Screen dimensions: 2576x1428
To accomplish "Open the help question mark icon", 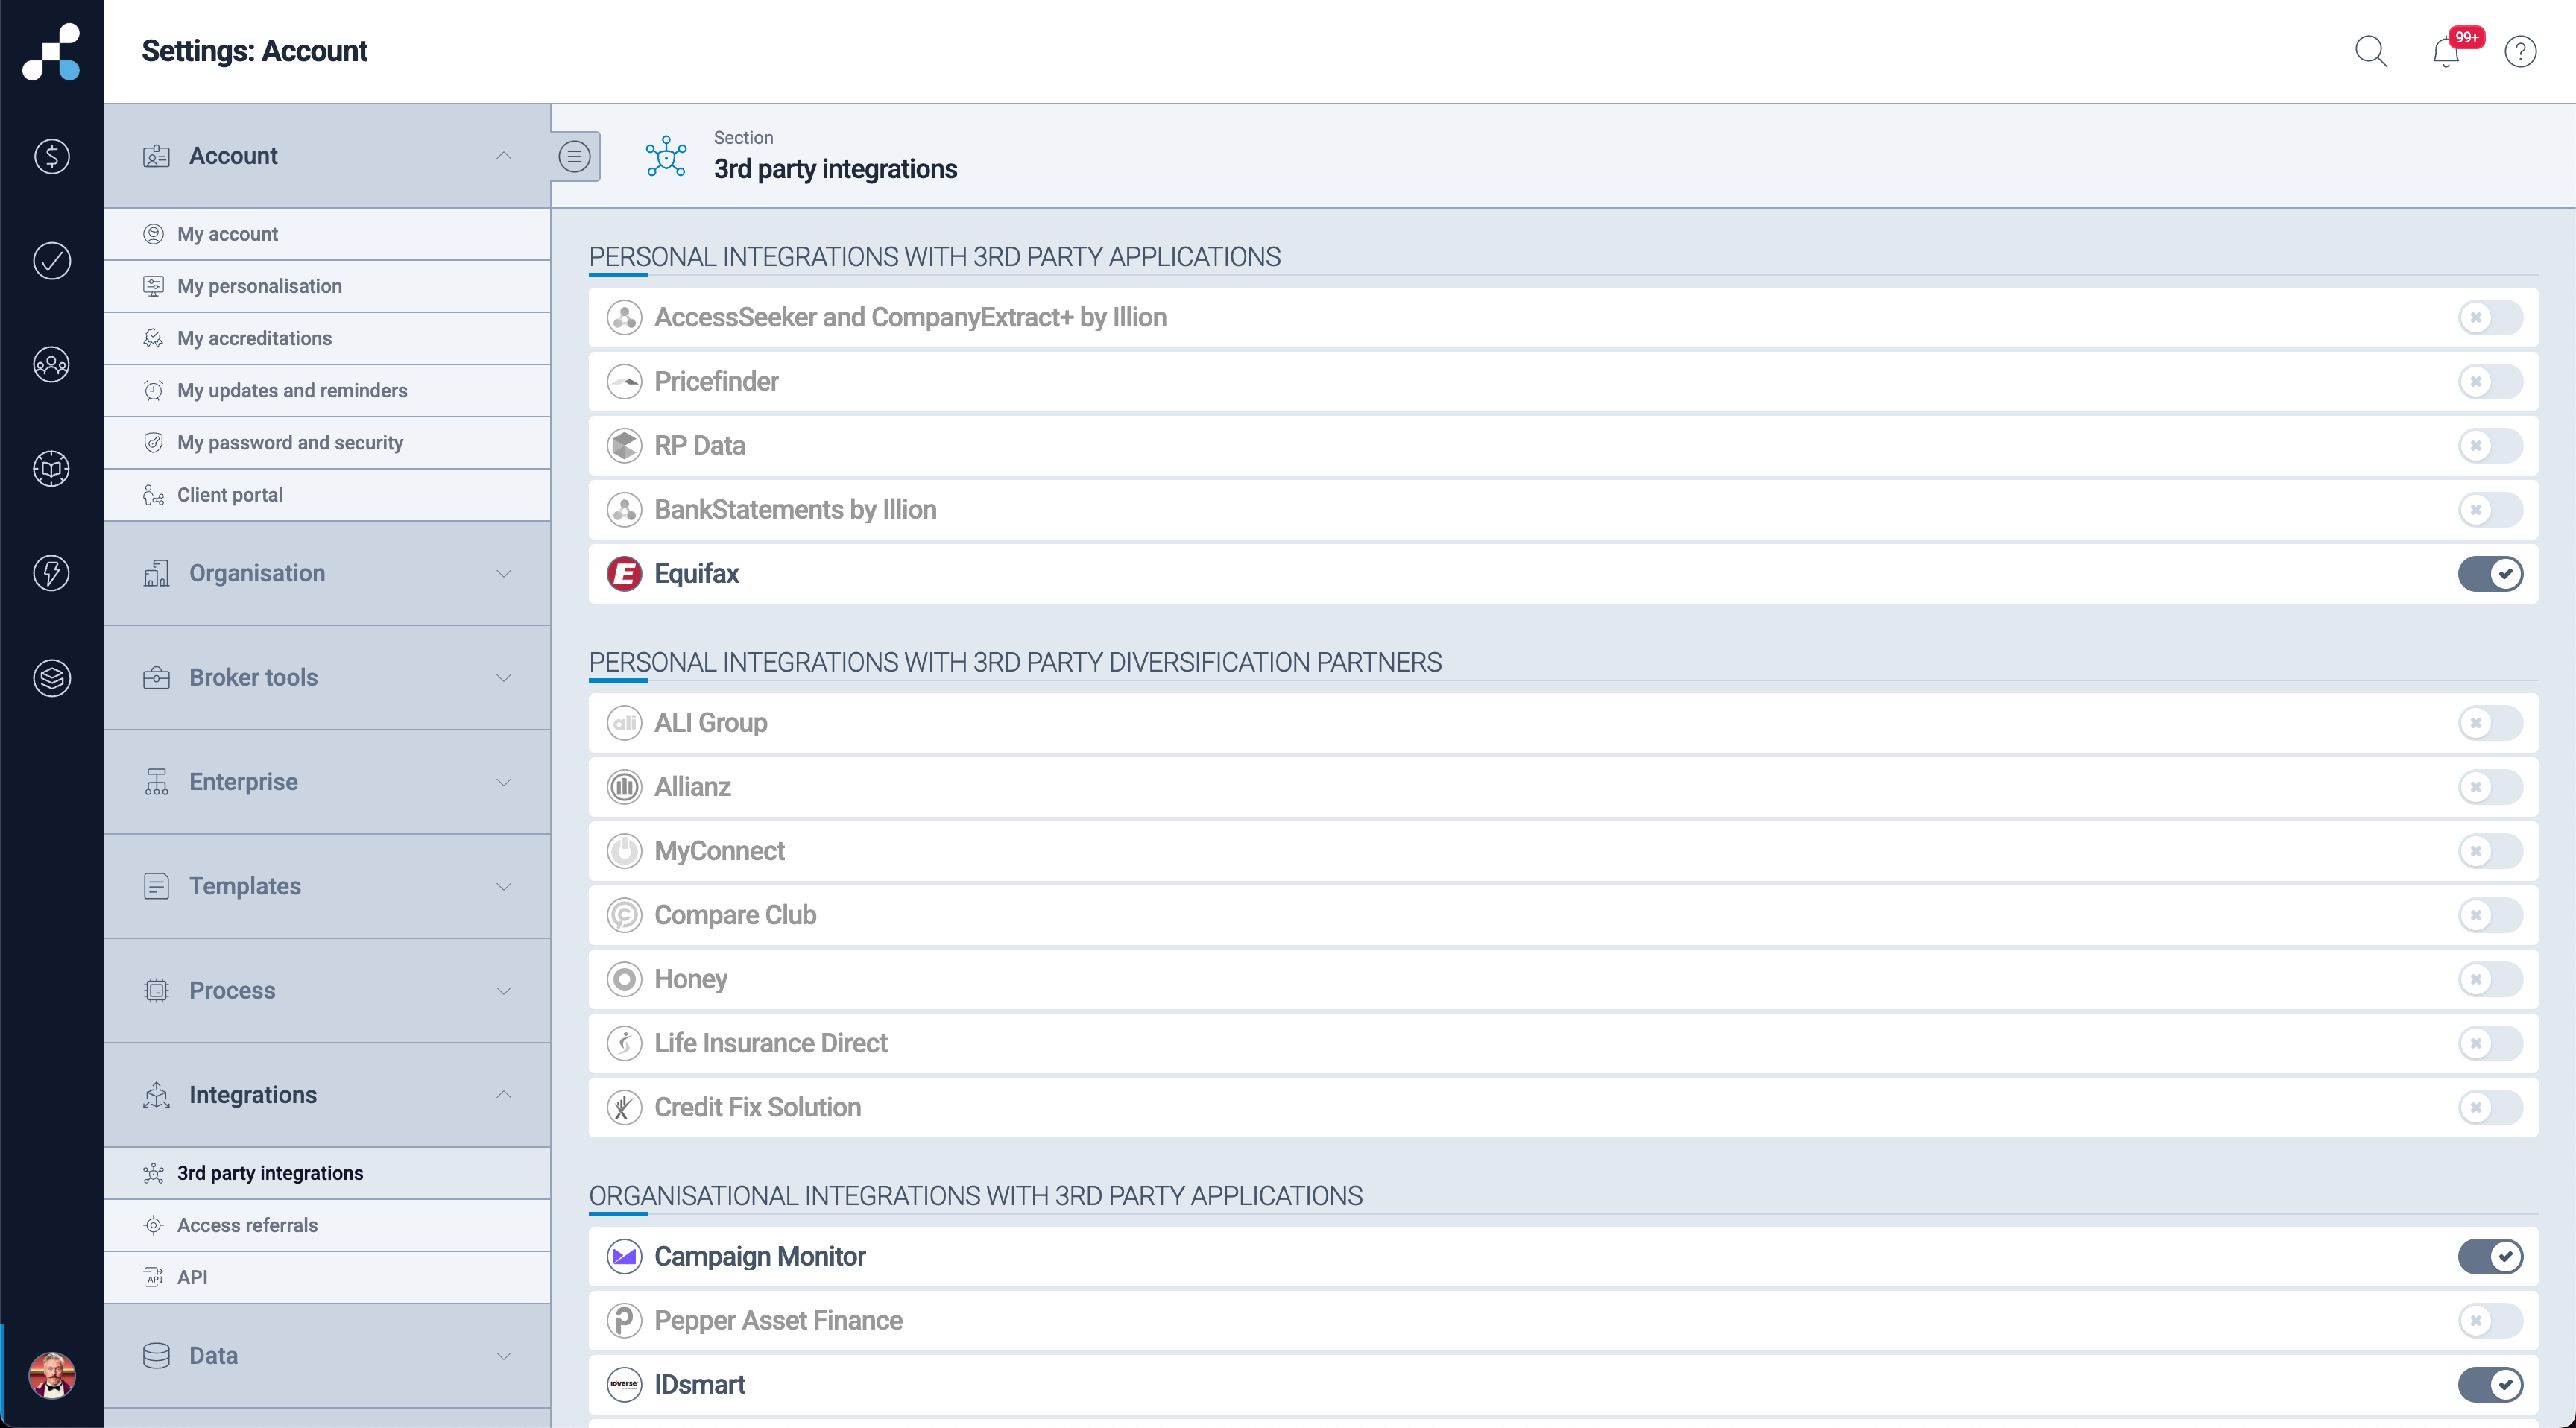I will coord(2520,51).
